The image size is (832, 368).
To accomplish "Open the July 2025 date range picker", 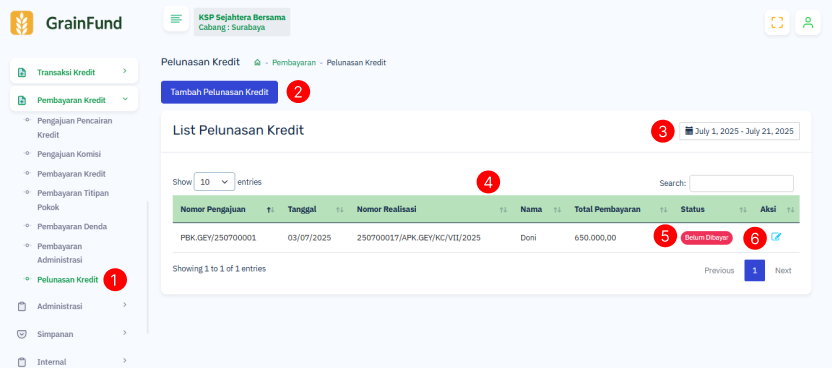I will 739,131.
